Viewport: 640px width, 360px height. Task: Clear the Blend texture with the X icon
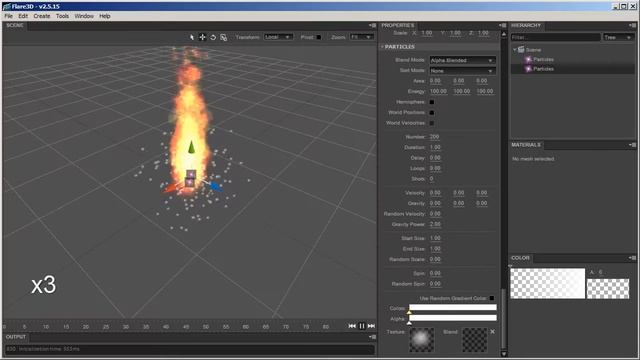(x=493, y=331)
